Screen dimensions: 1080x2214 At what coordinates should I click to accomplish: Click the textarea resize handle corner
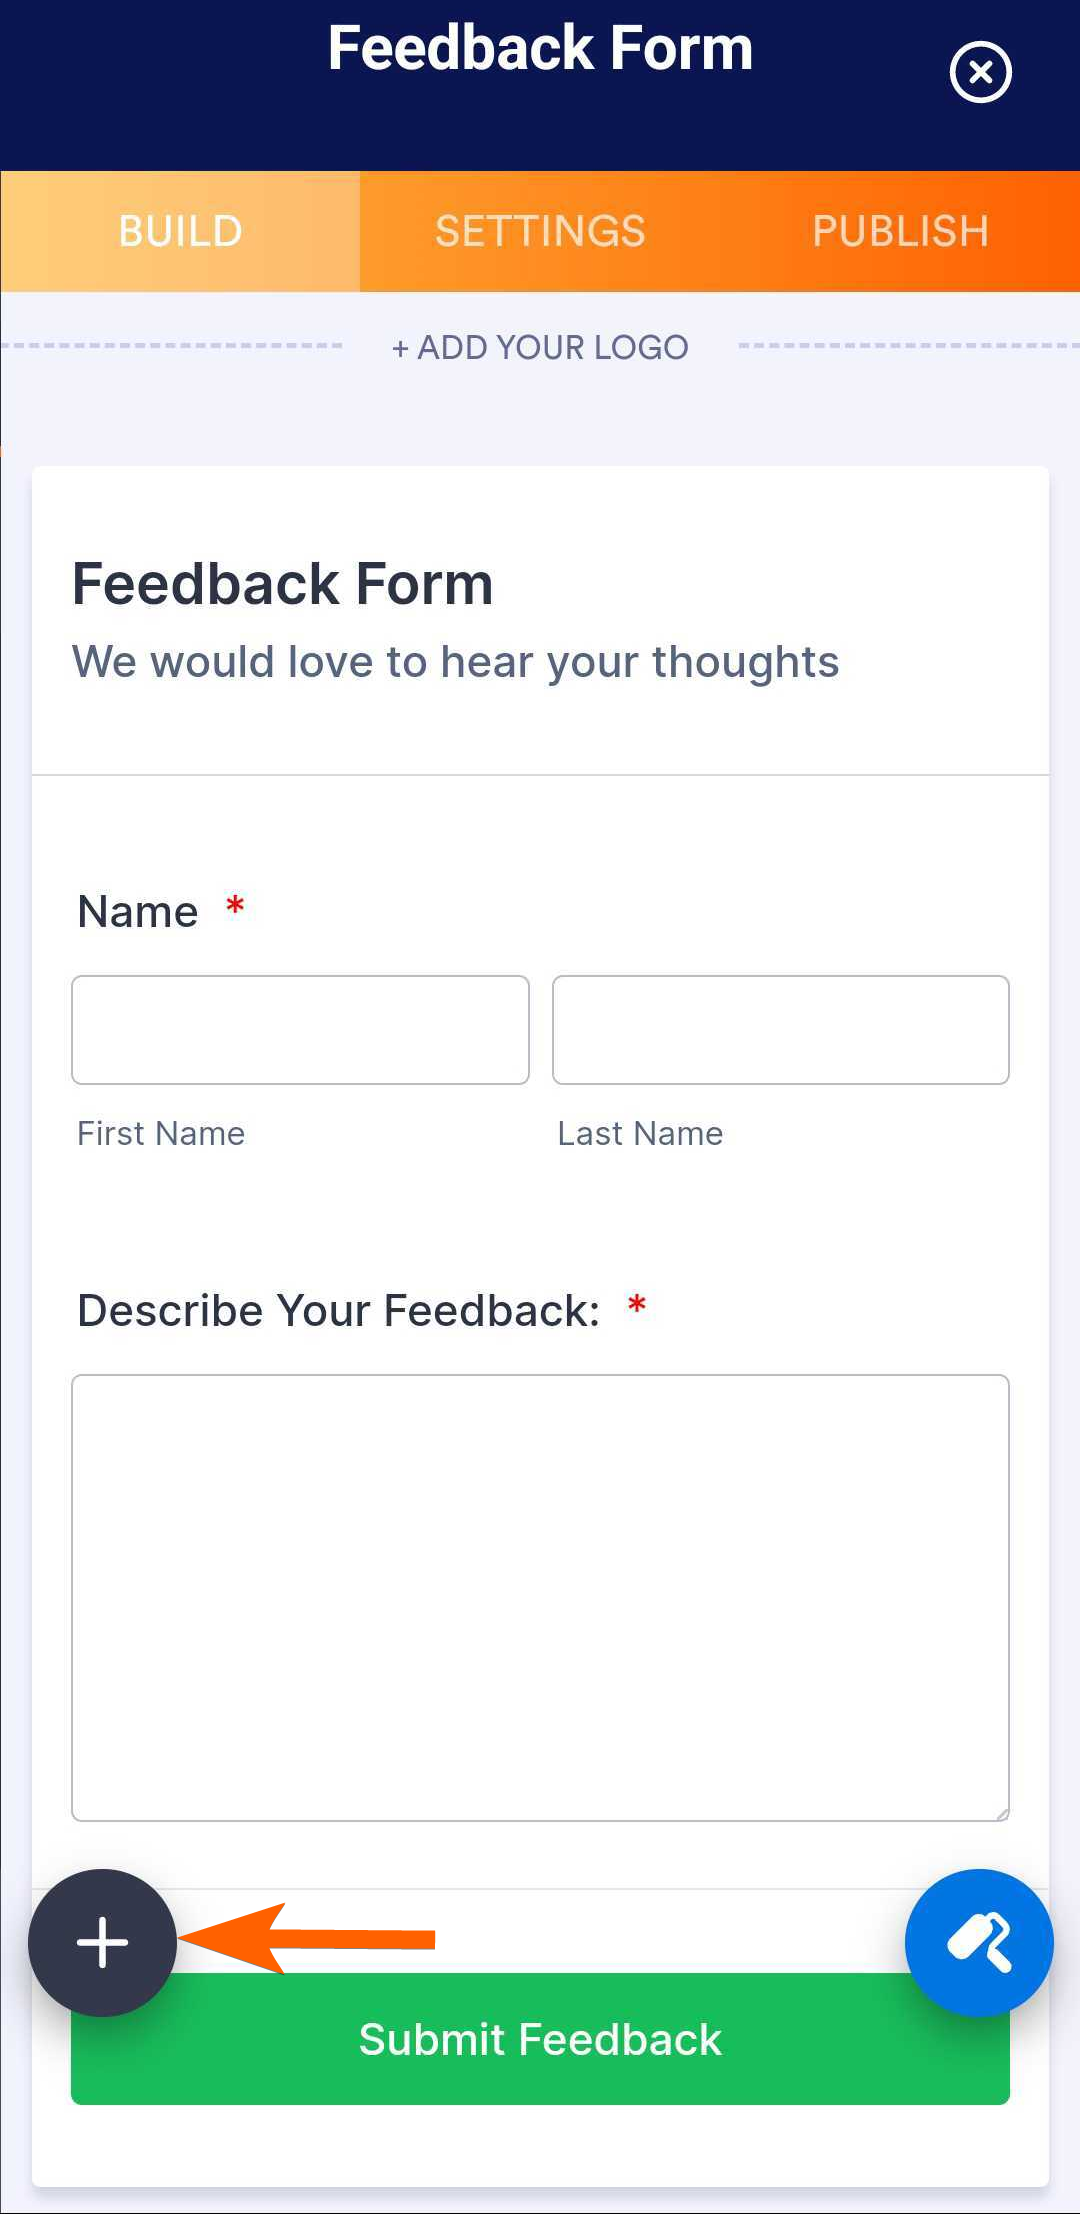(x=1001, y=1813)
